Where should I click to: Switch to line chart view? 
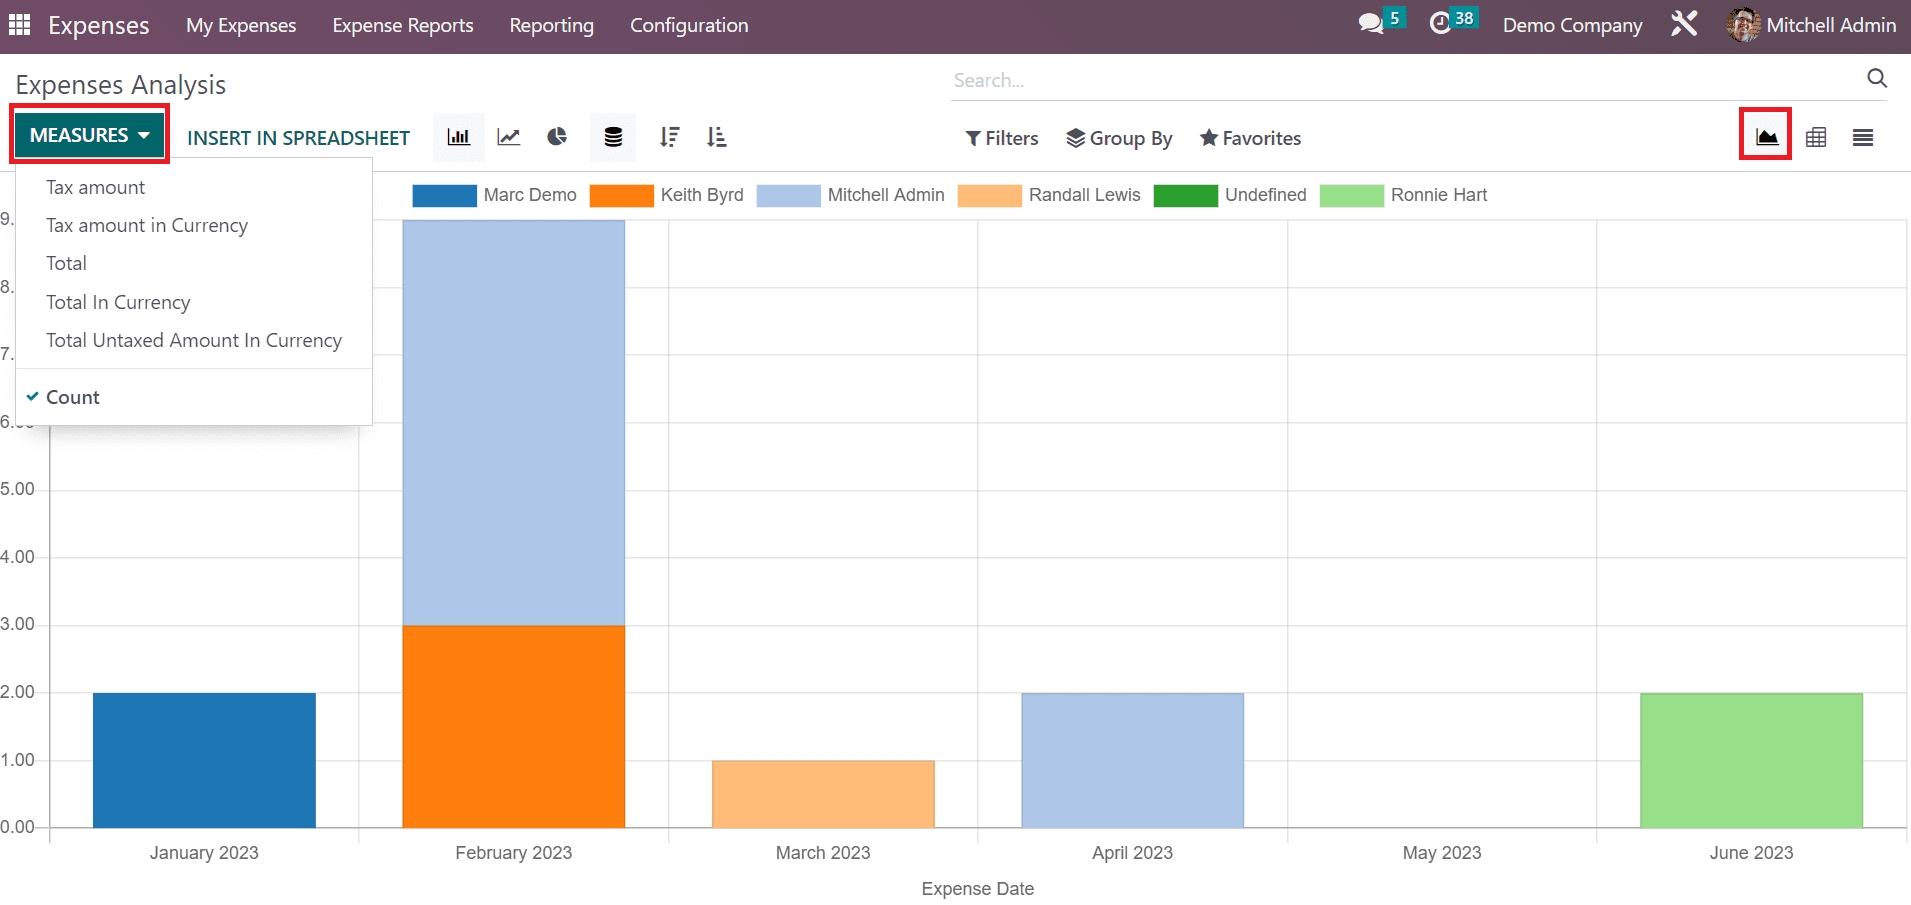pyautogui.click(x=509, y=137)
